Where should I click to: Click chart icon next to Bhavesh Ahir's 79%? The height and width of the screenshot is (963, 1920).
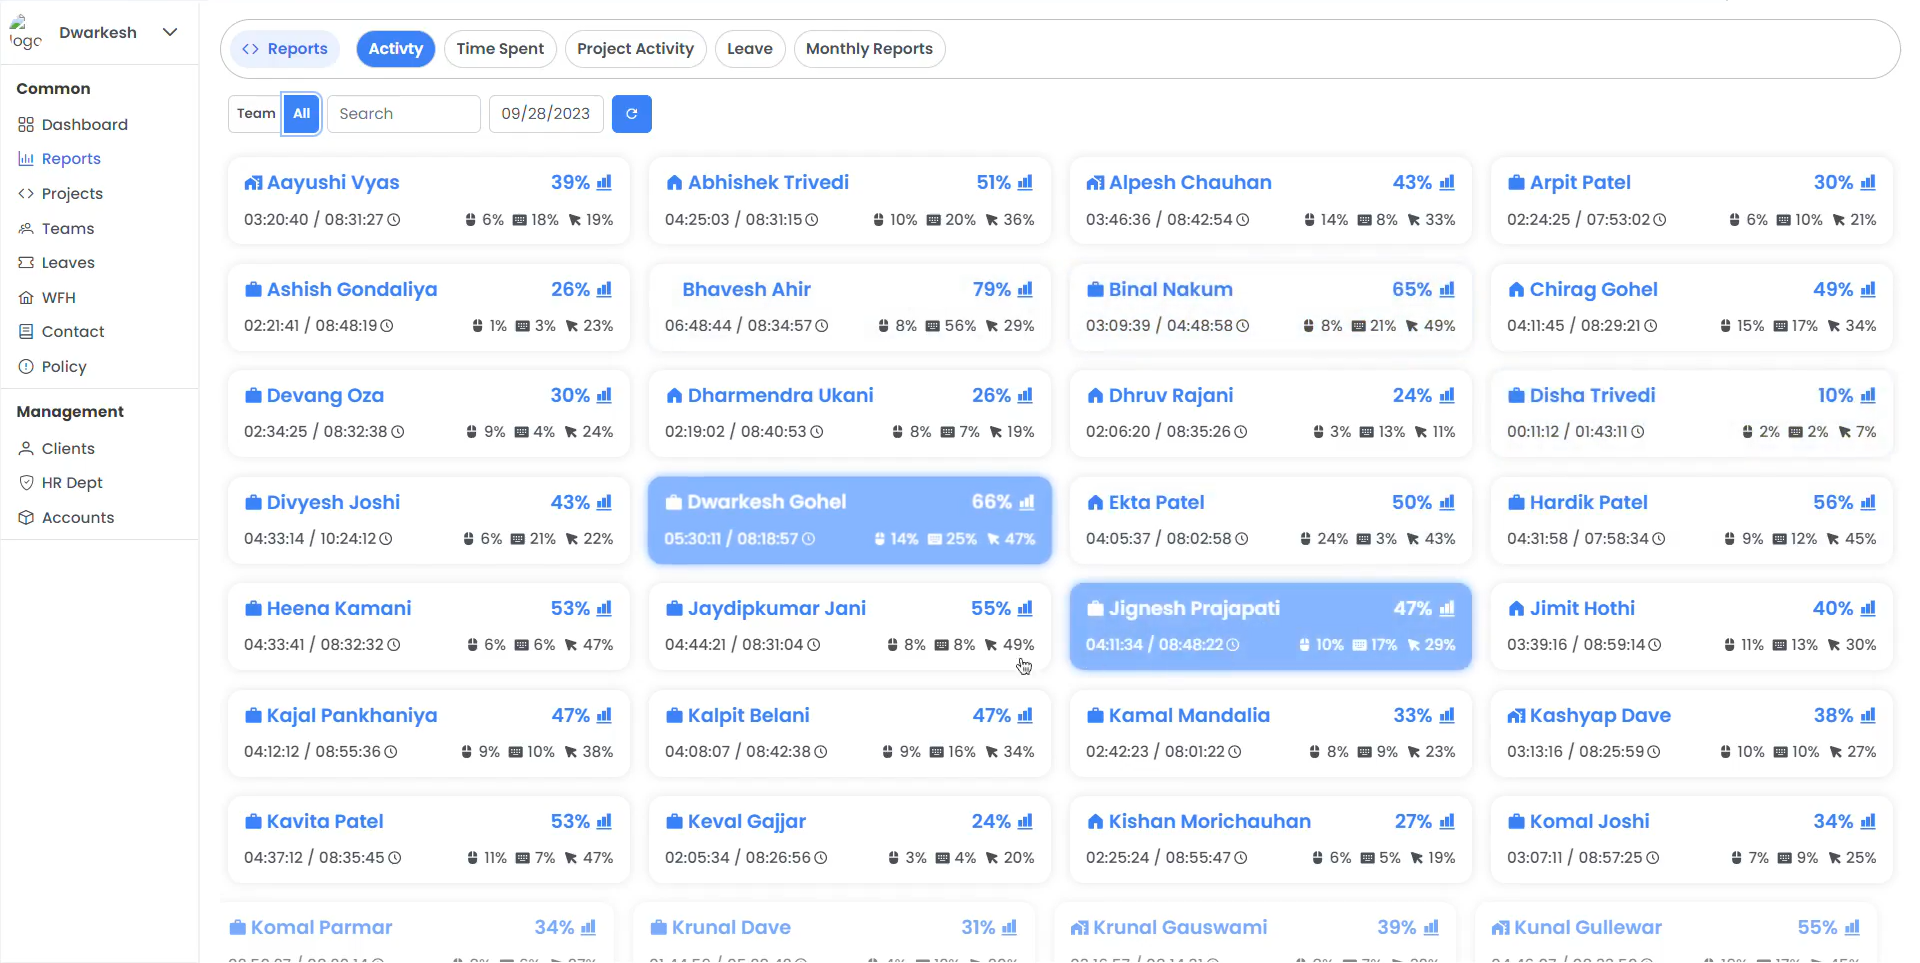click(x=1025, y=289)
